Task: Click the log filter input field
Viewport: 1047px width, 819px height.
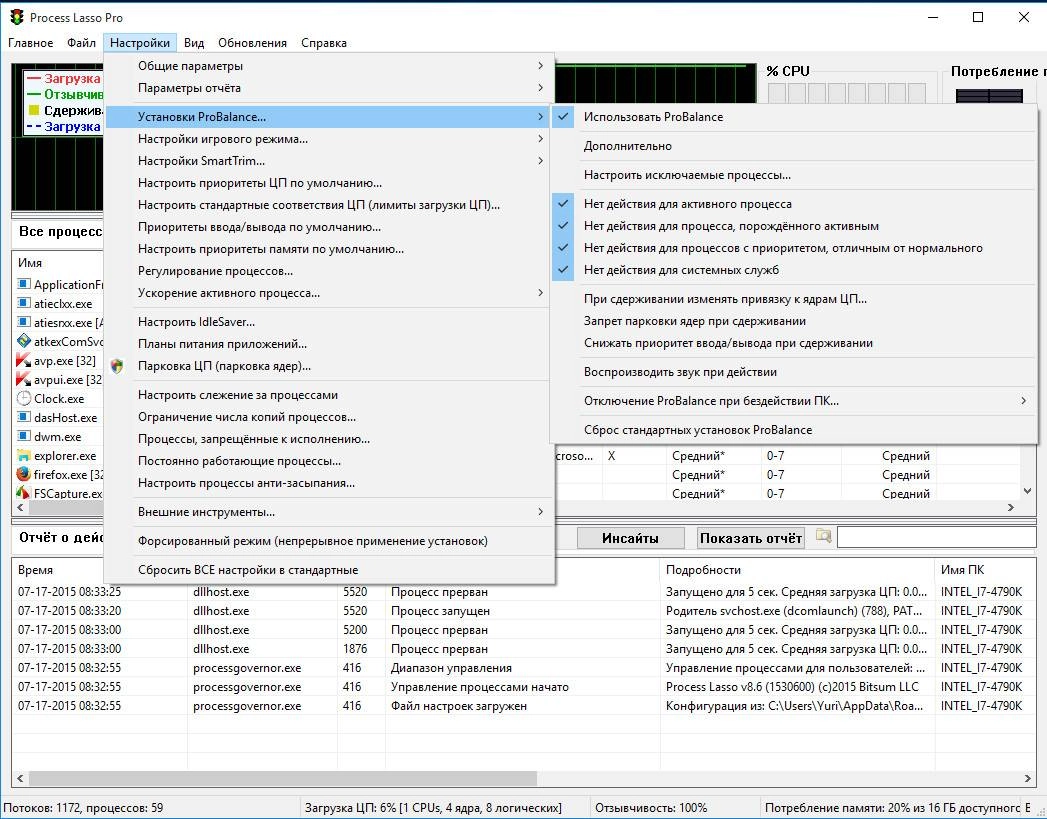Action: (936, 538)
